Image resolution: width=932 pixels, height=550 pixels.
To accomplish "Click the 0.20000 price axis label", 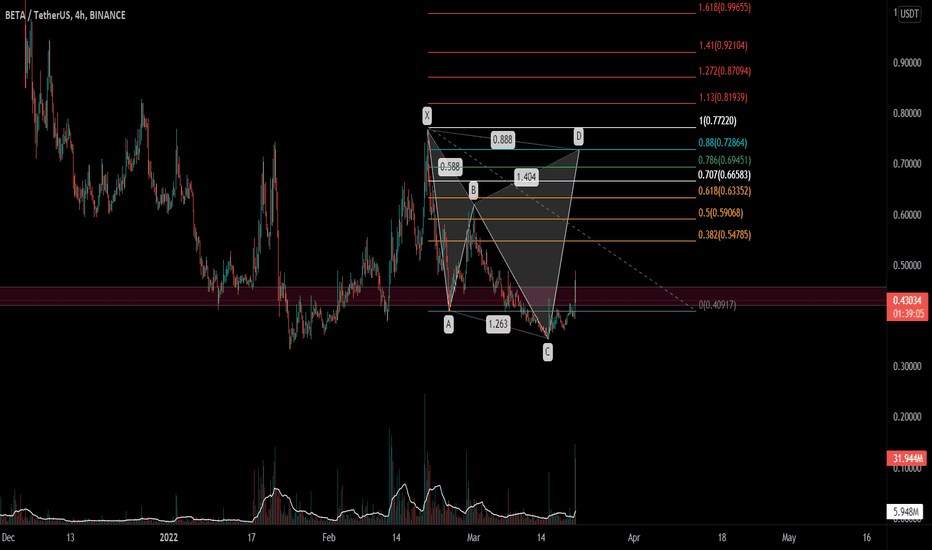I will click(x=907, y=417).
